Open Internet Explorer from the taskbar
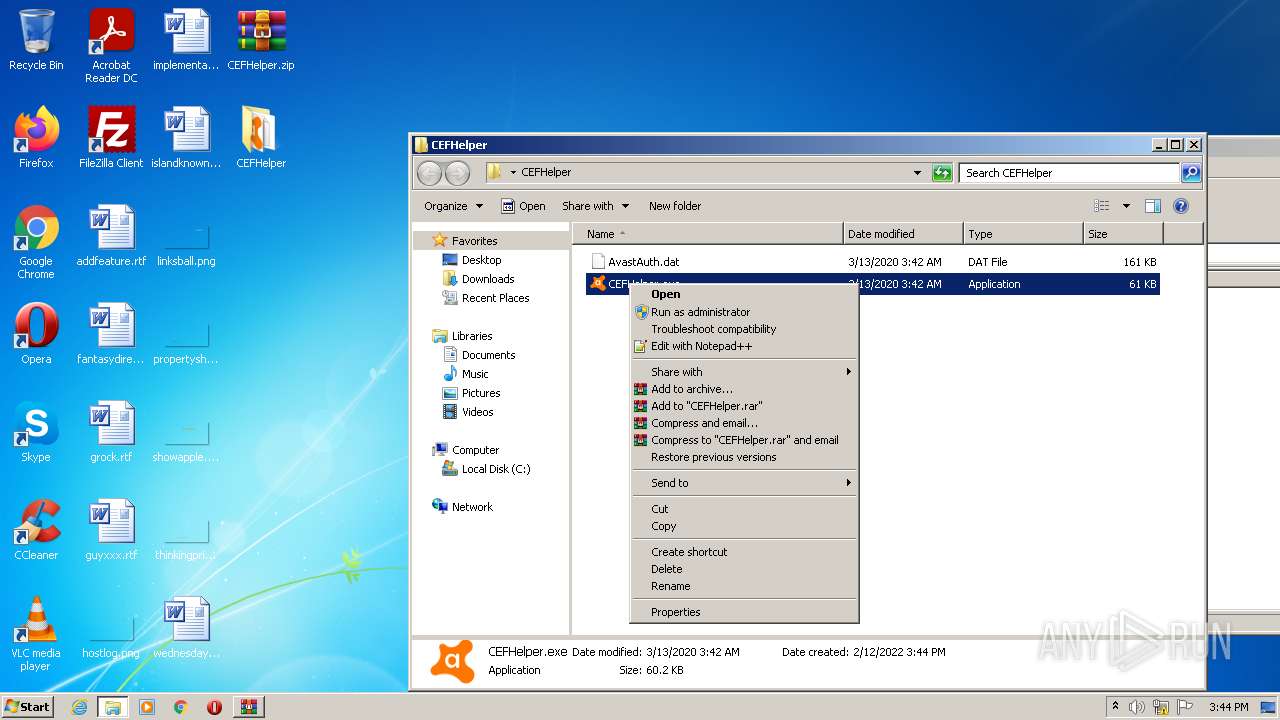 coord(79,707)
